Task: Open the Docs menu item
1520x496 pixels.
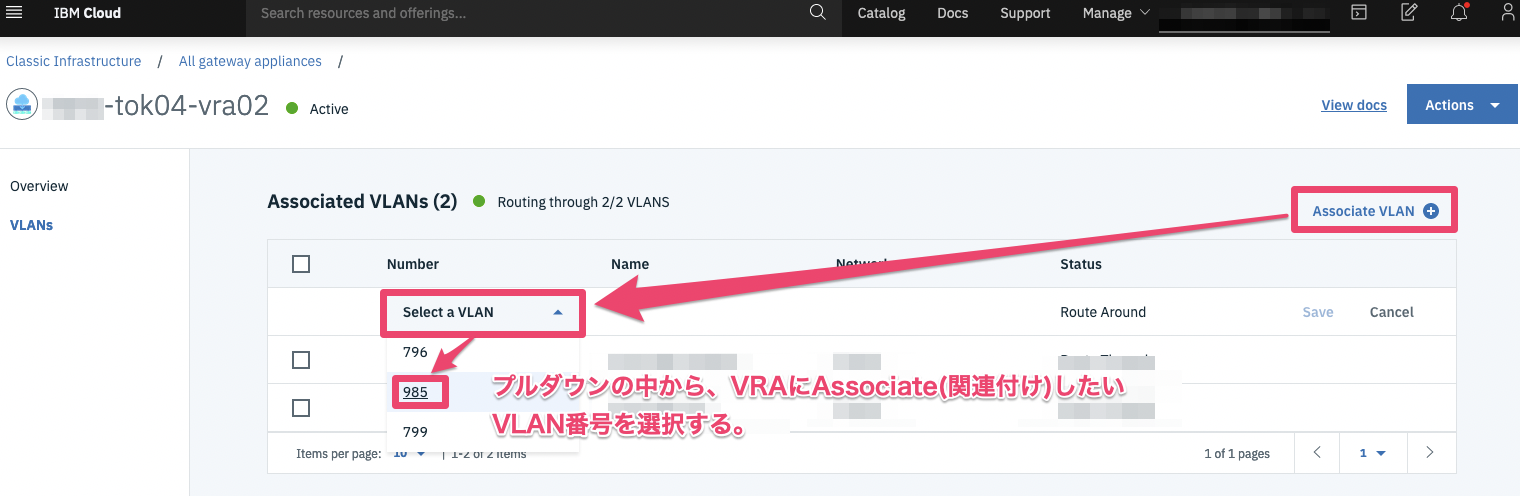Action: pos(953,13)
